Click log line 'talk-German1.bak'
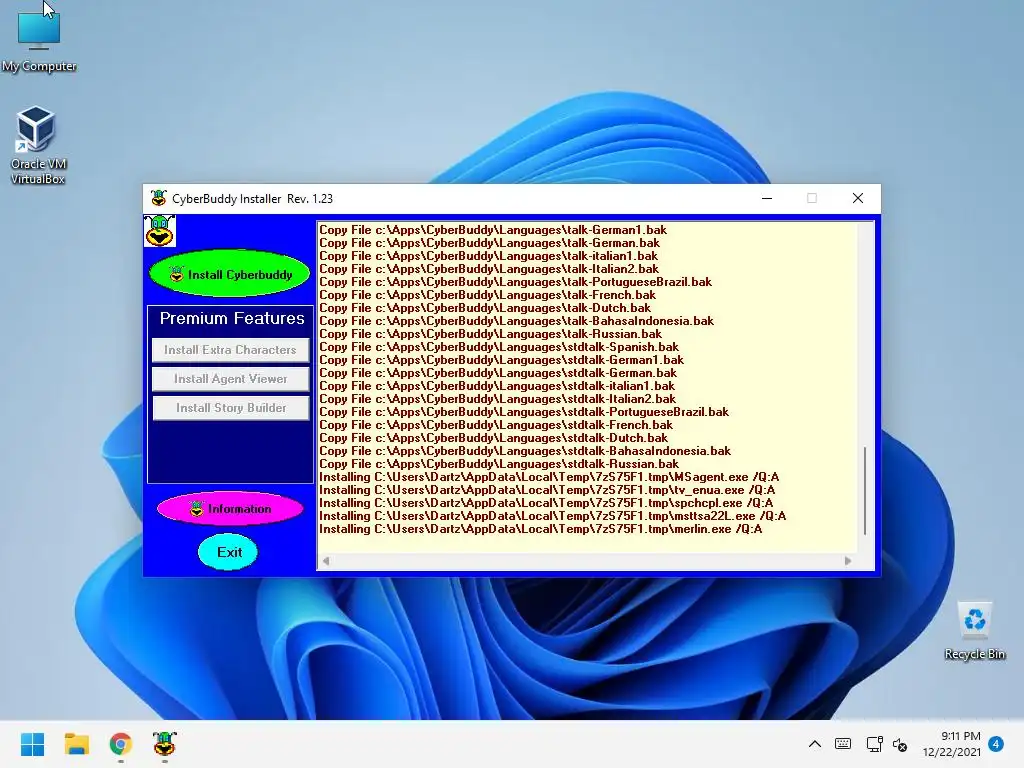The image size is (1024, 768). point(493,230)
